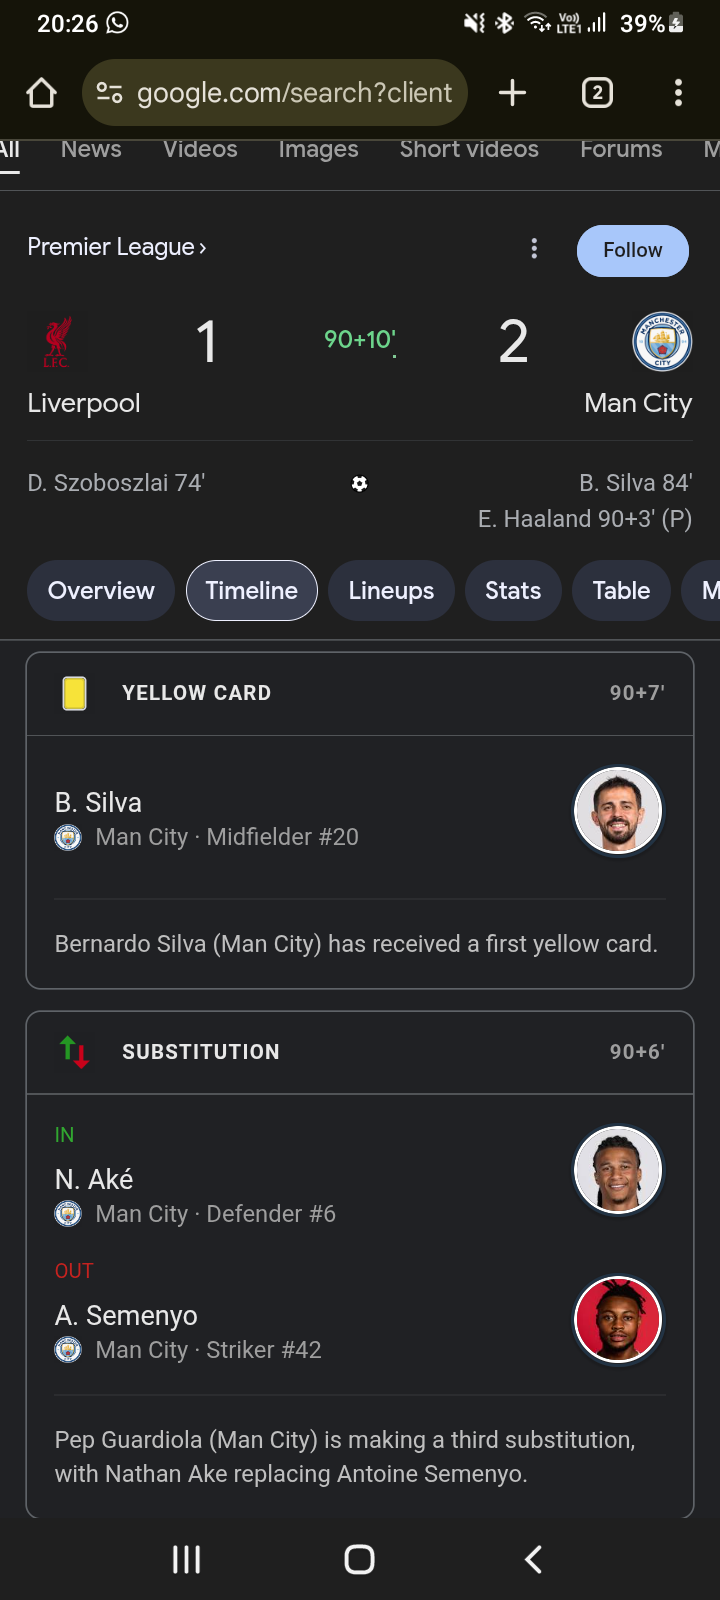Follow the Premier League match
The height and width of the screenshot is (1600, 720).
coord(632,250)
